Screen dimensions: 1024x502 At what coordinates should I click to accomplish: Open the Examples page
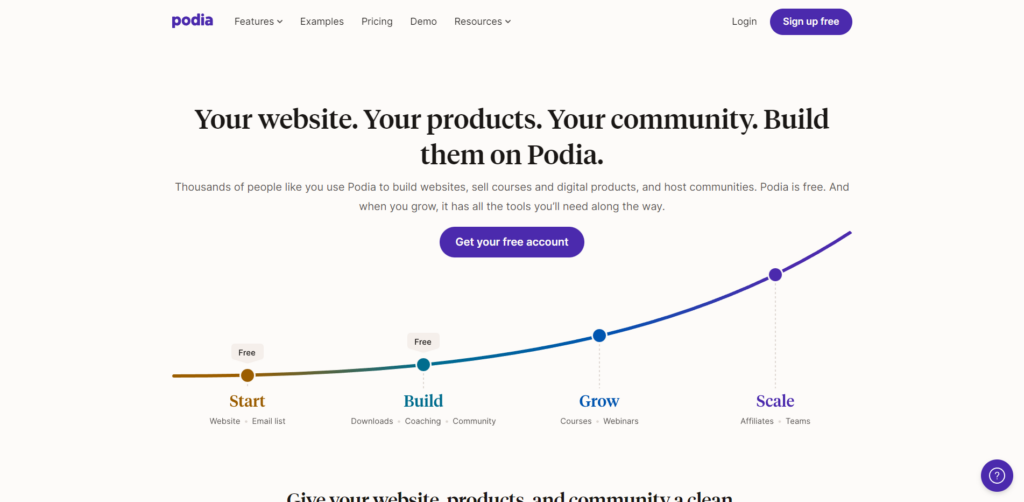click(322, 22)
